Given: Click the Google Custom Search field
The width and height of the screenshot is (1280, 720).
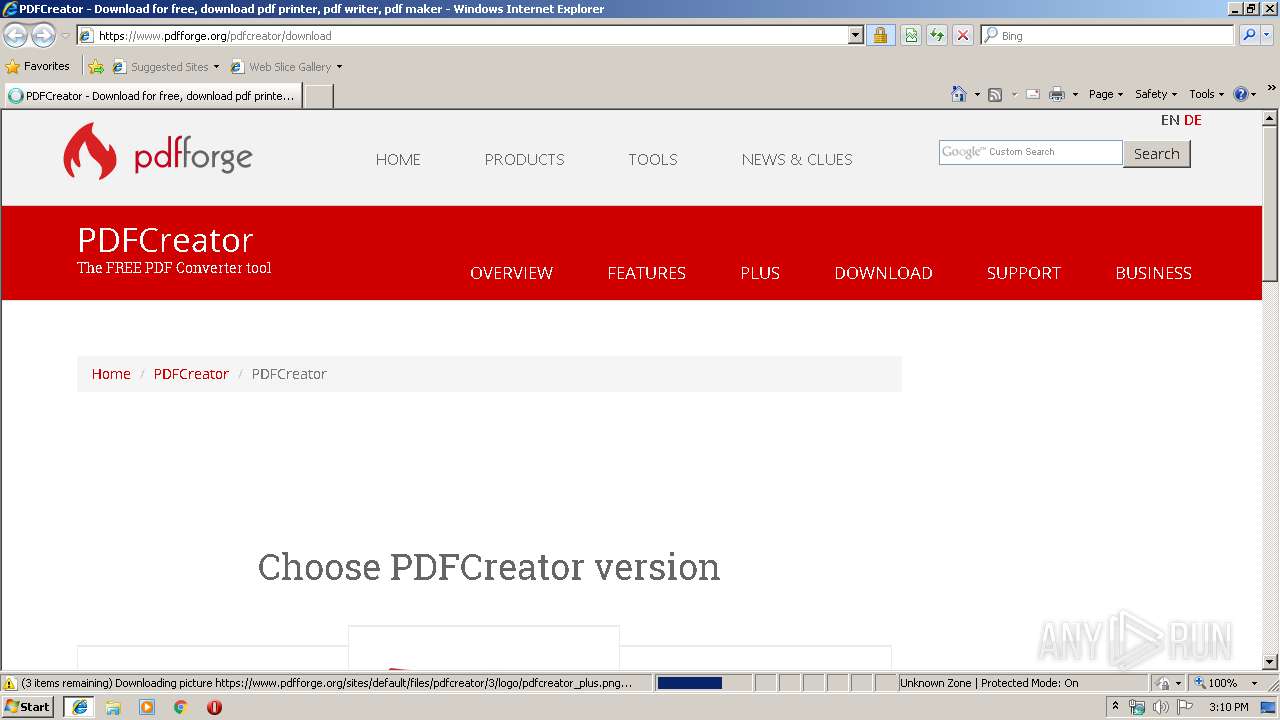Looking at the screenshot, I should coord(1030,152).
